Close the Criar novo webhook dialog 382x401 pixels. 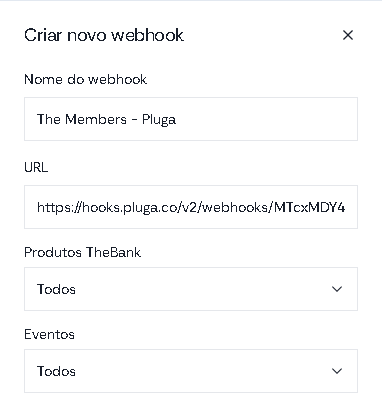[348, 35]
